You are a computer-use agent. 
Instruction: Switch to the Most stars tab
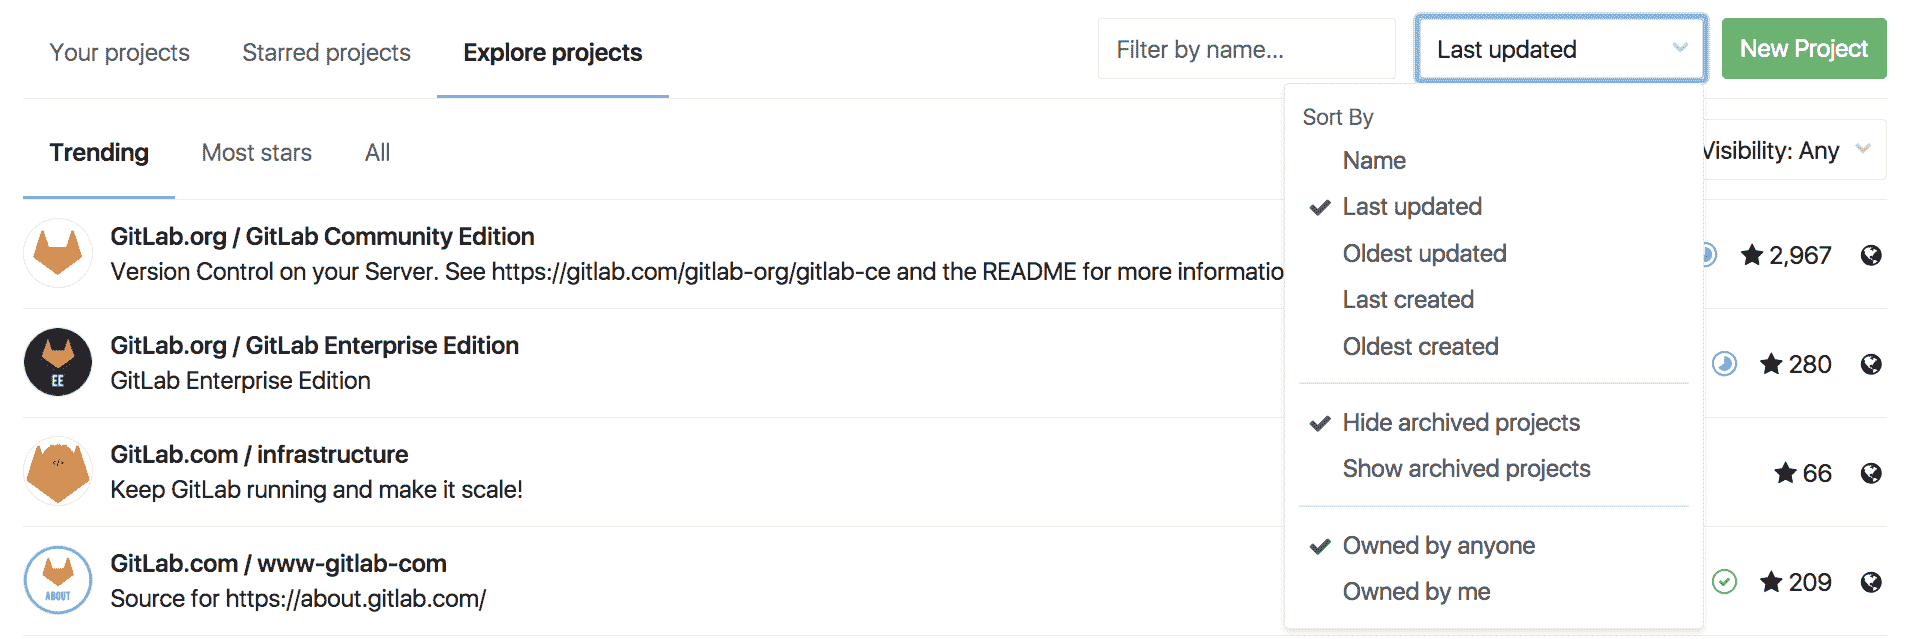coord(257,153)
